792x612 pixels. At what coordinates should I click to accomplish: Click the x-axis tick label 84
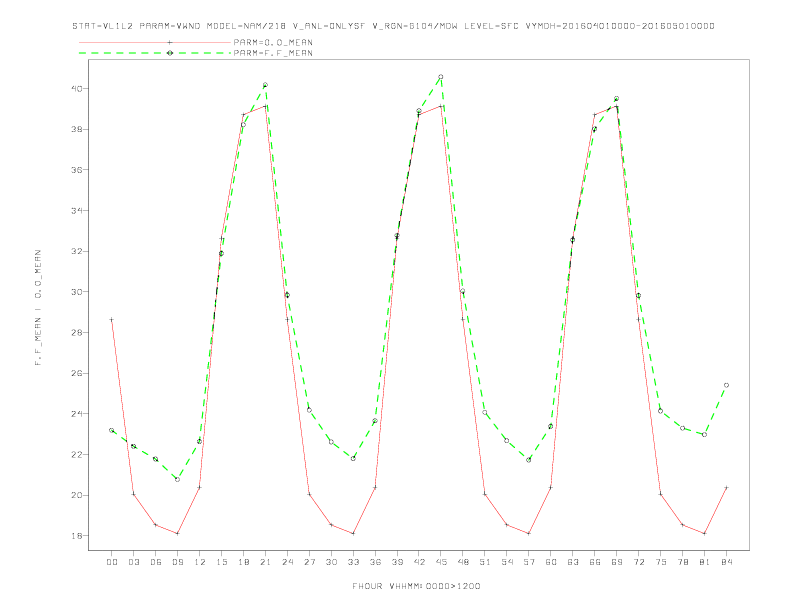[726, 562]
